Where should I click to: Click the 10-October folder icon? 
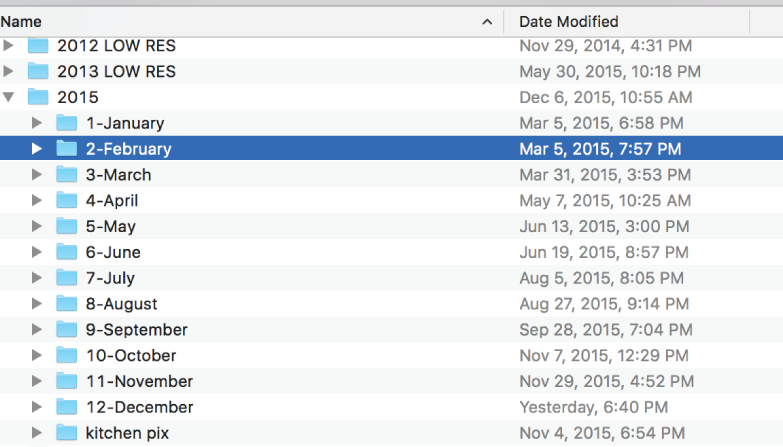point(66,355)
